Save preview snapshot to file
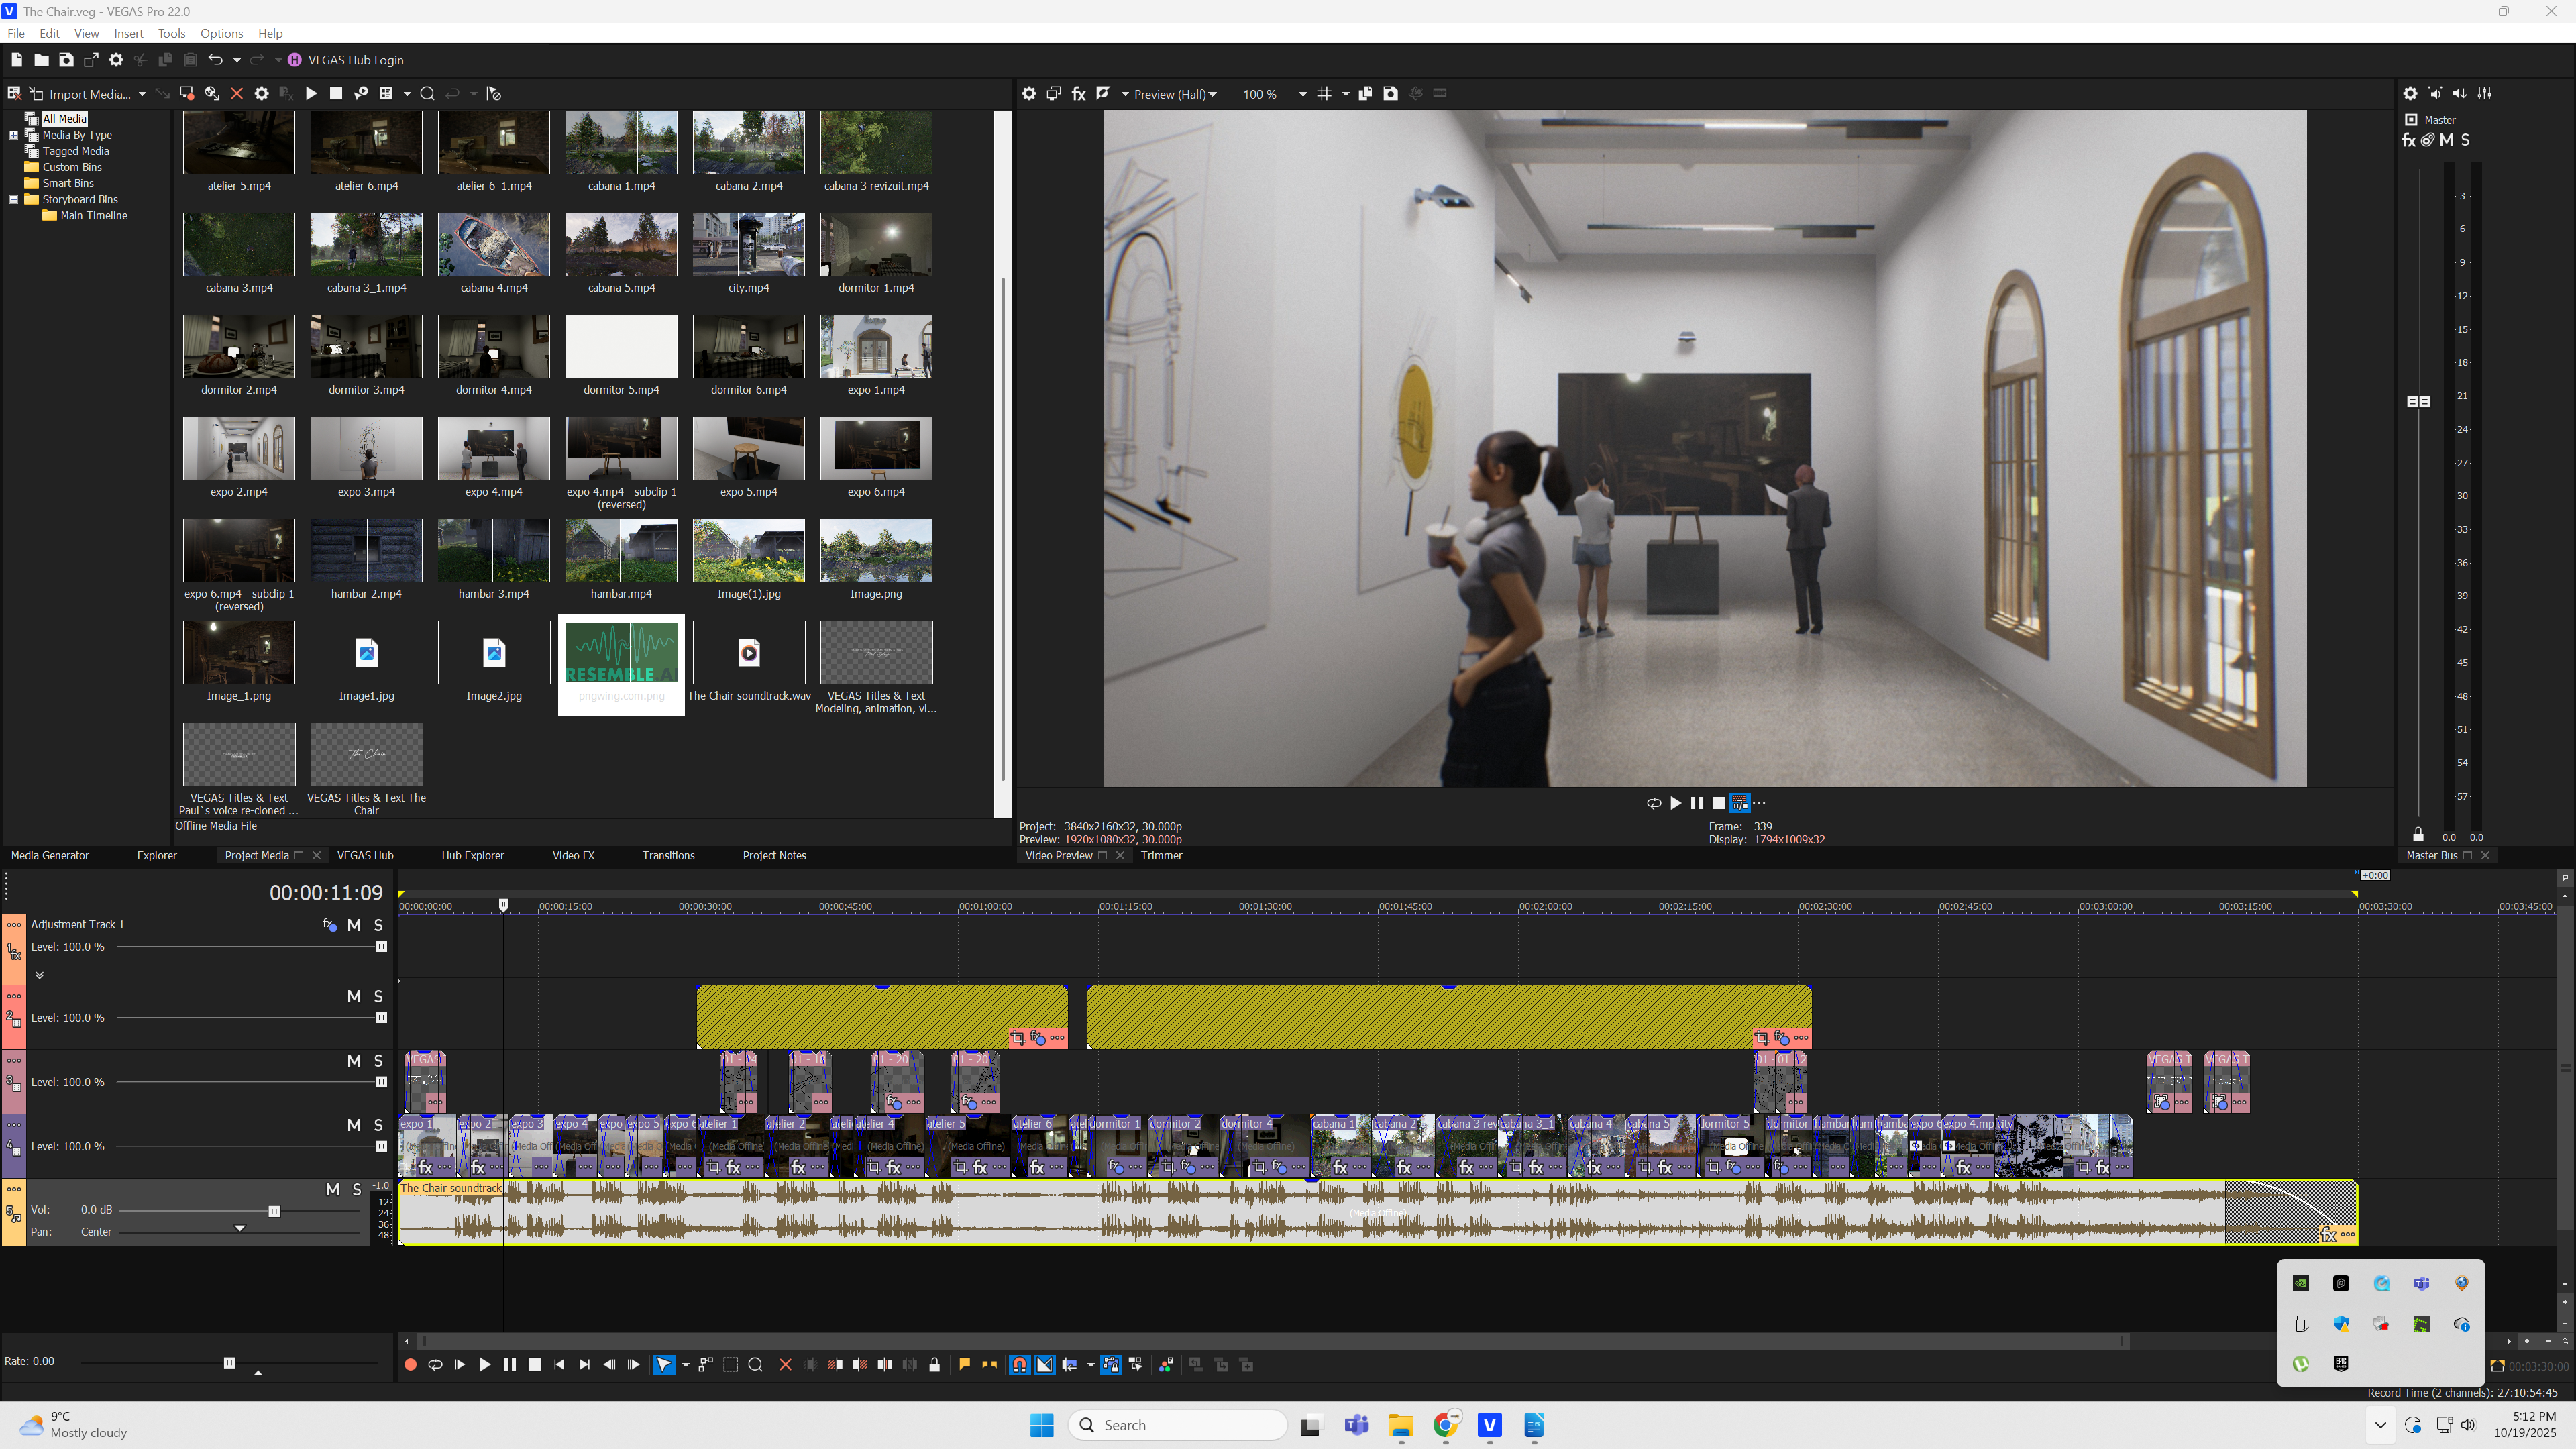This screenshot has width=2576, height=1449. [1390, 93]
